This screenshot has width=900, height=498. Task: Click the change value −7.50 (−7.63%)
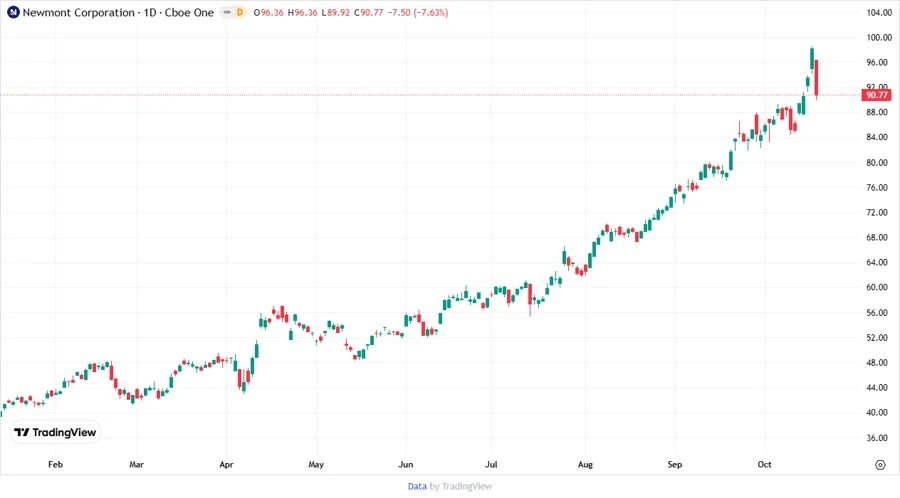click(418, 12)
